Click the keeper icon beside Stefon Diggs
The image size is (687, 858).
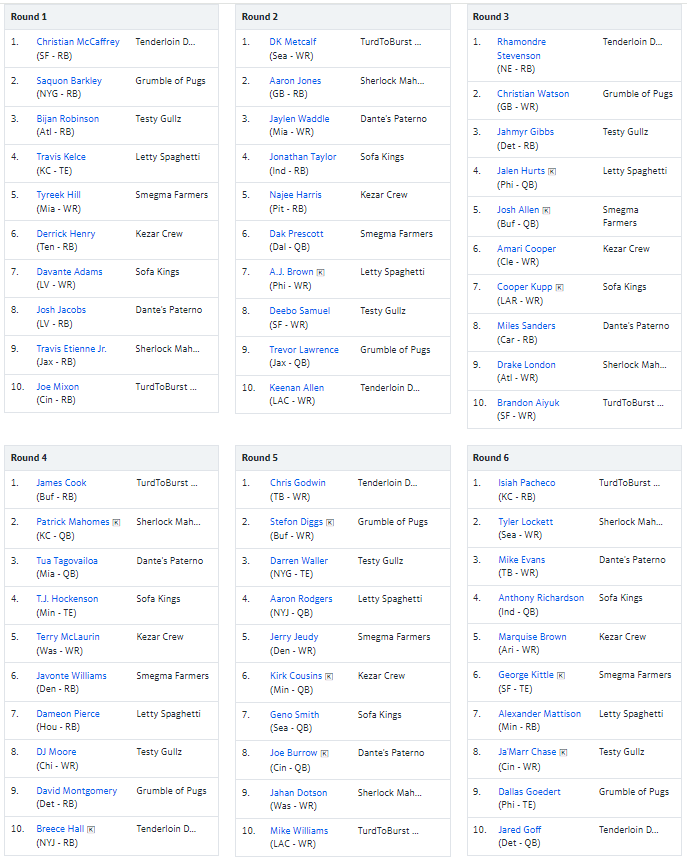pos(330,523)
